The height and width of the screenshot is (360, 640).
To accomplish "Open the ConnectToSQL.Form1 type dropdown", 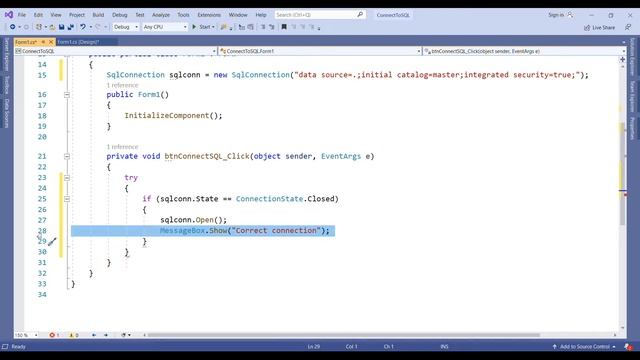I will tap(320, 51).
